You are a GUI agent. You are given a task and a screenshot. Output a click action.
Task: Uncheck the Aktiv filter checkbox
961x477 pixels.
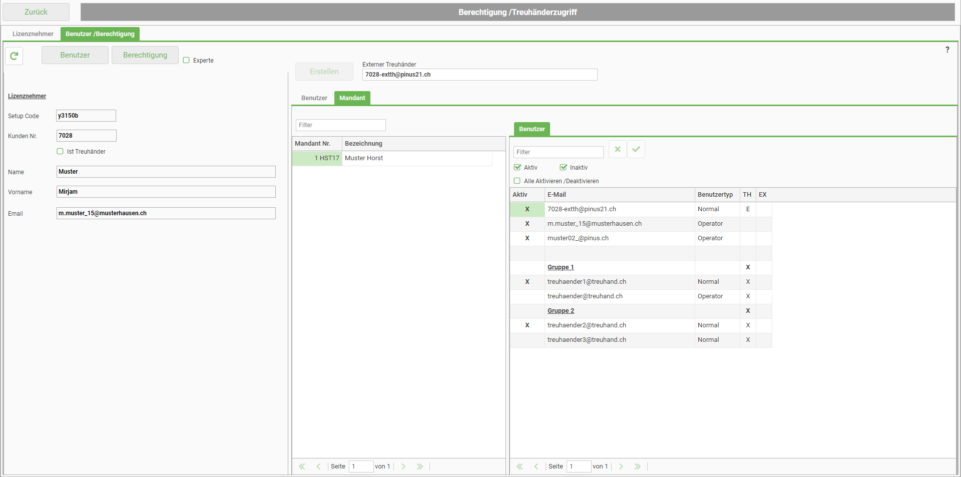(x=517, y=167)
